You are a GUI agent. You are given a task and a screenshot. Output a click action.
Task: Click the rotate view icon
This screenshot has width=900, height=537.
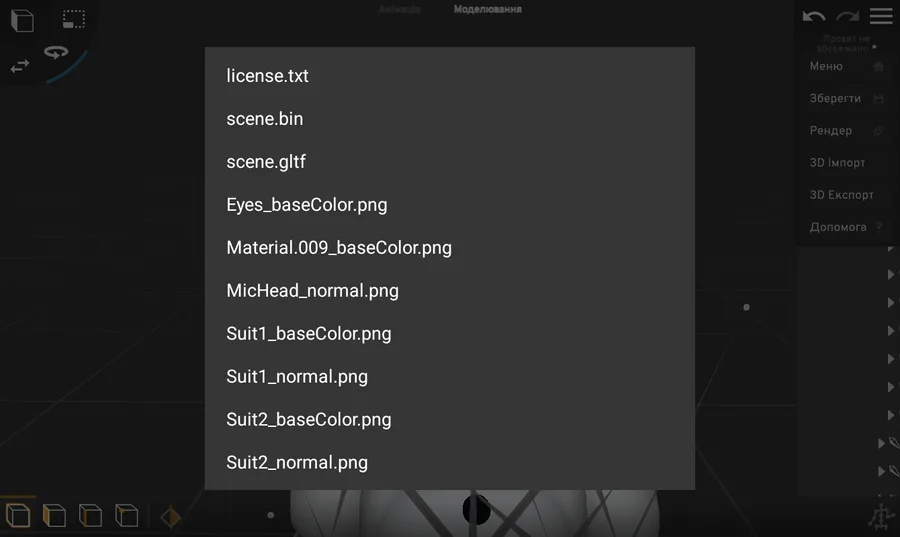coord(56,52)
